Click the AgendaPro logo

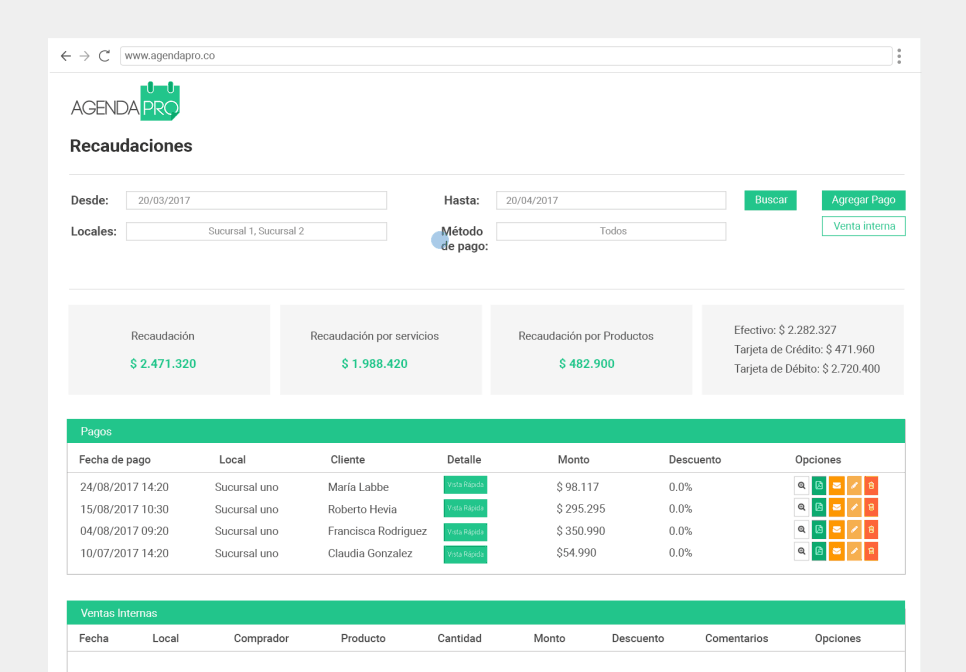point(125,102)
